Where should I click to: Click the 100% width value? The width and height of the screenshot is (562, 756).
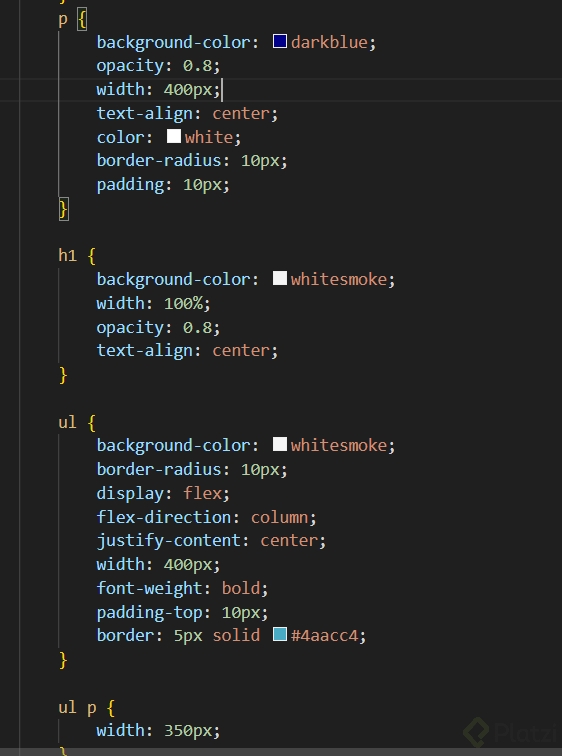[x=183, y=303]
